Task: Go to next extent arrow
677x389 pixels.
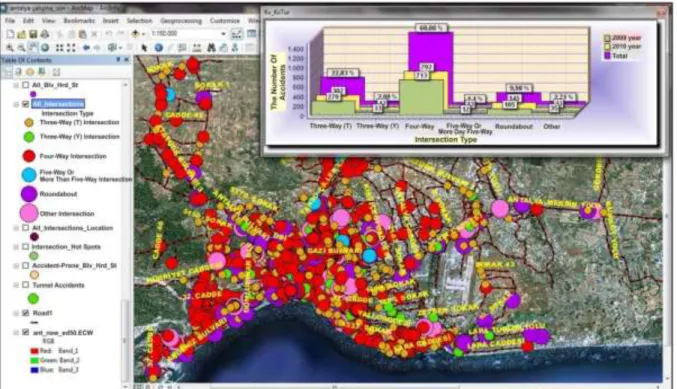Action: pos(98,47)
